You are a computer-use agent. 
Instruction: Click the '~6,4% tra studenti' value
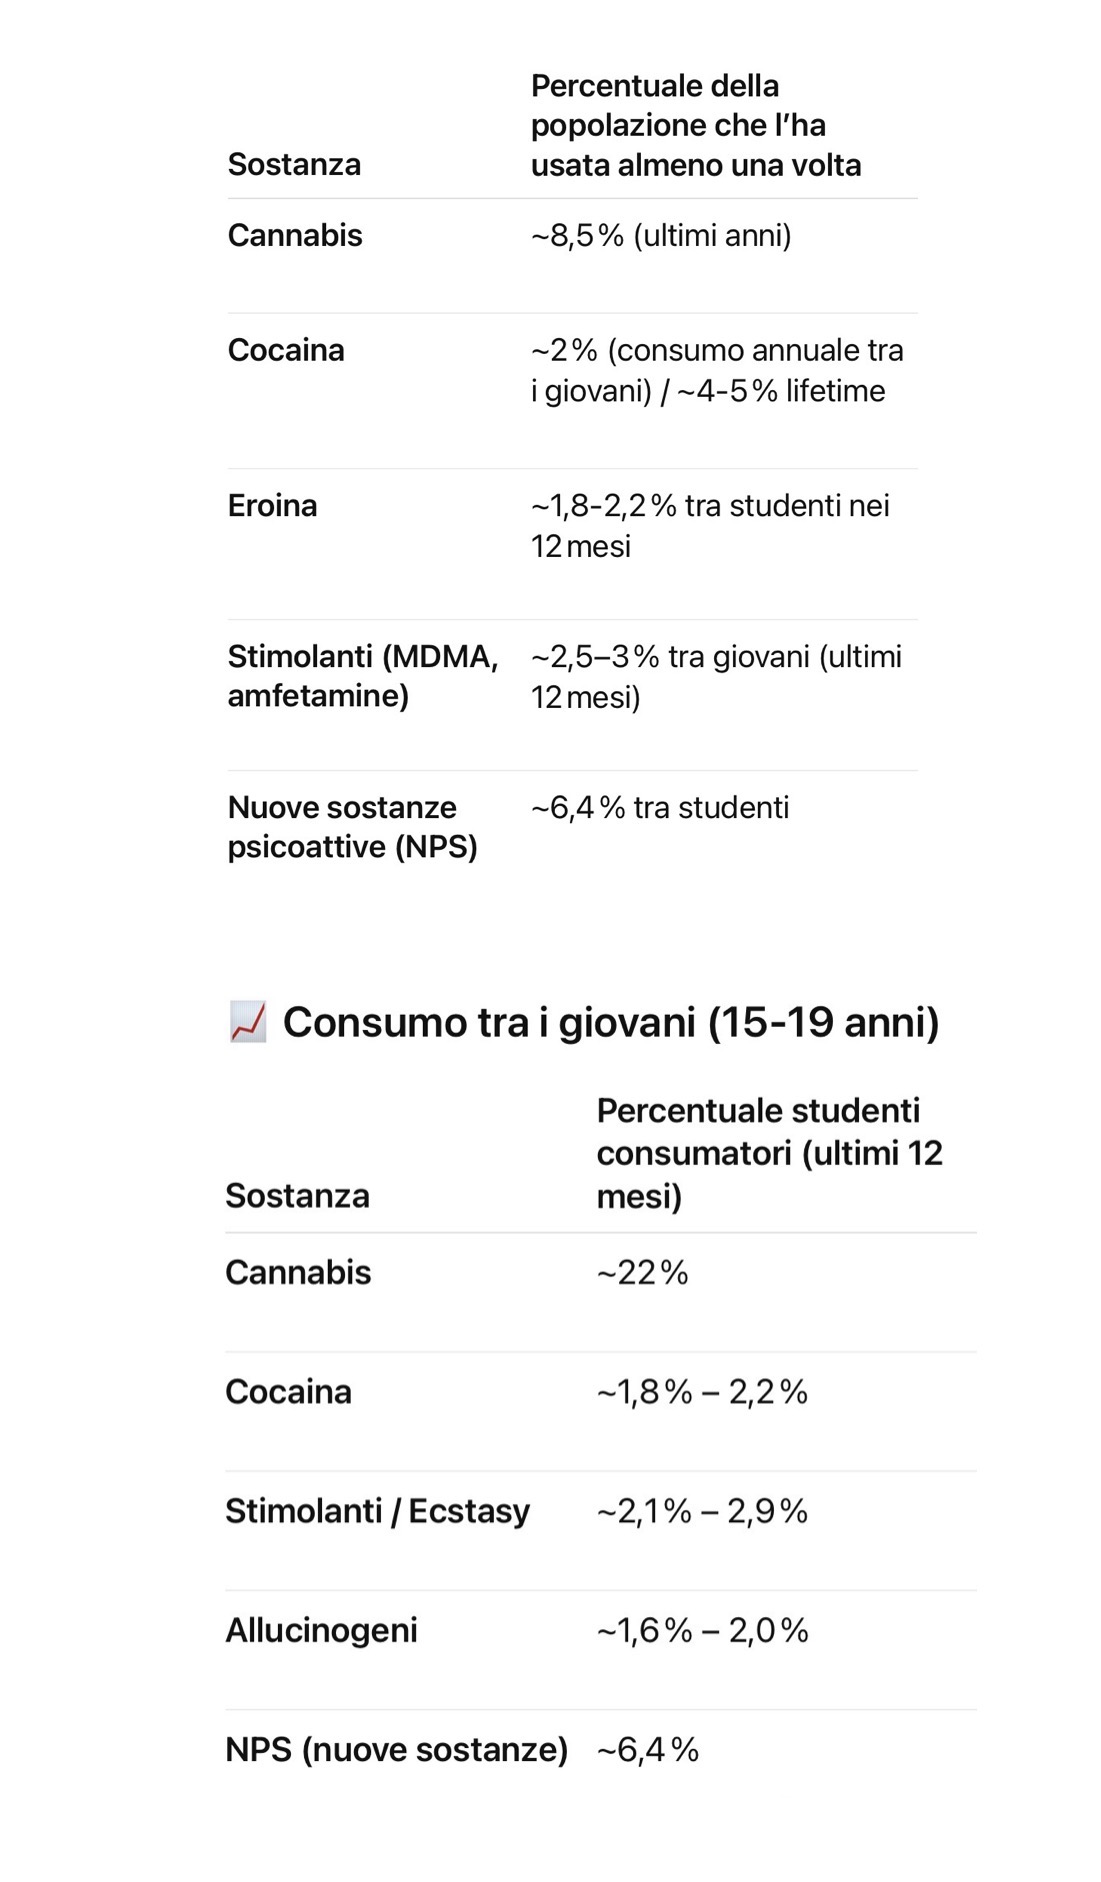point(660,807)
